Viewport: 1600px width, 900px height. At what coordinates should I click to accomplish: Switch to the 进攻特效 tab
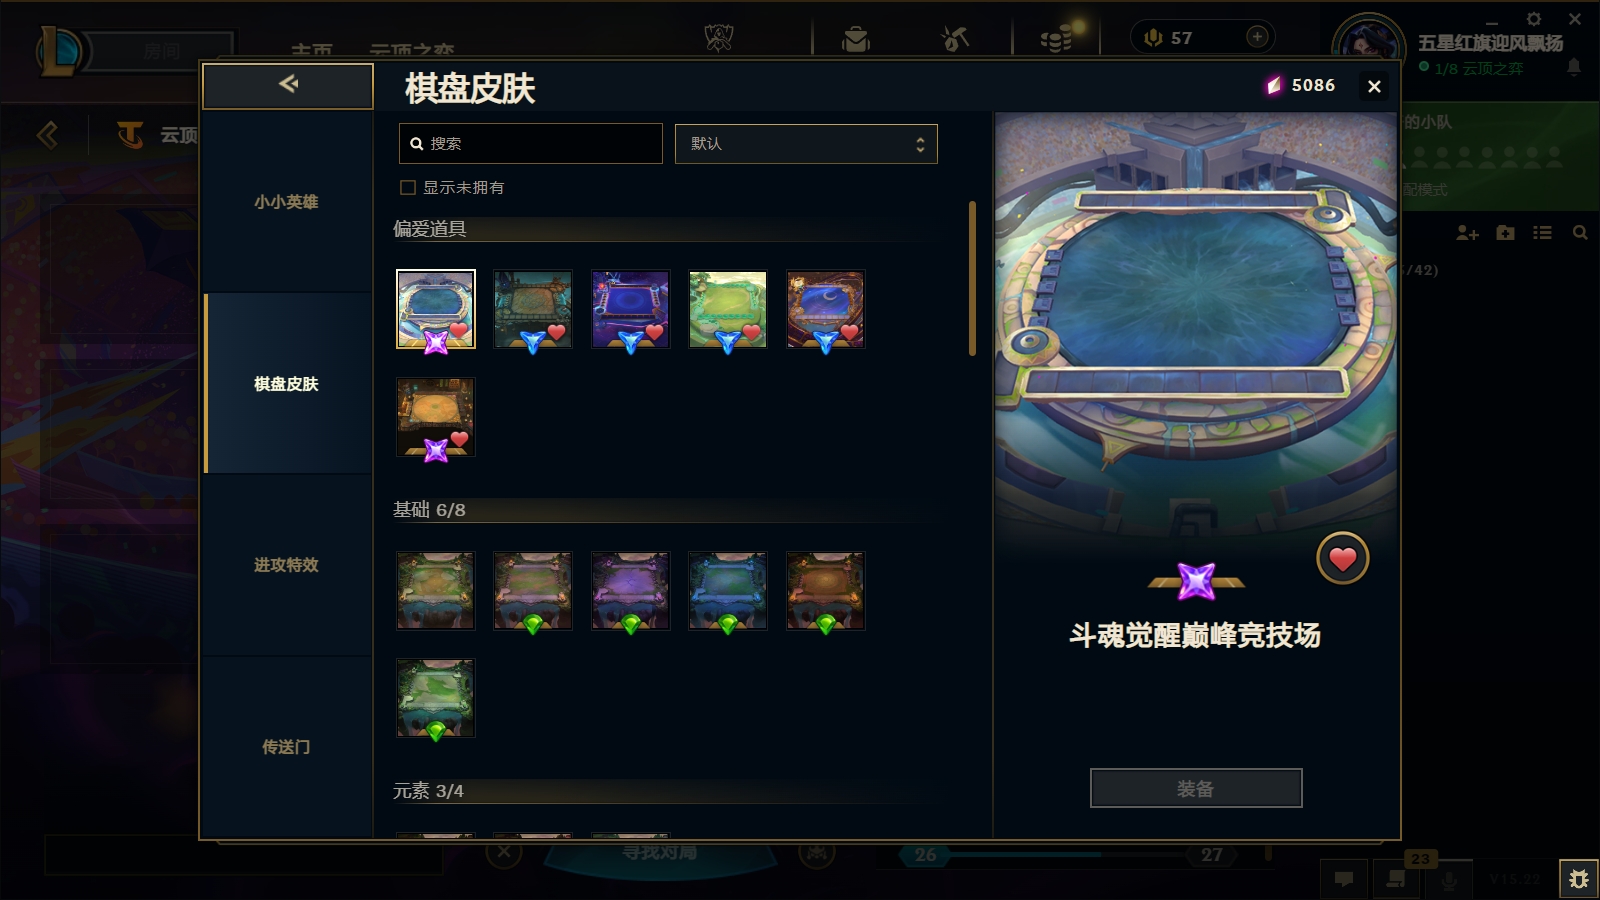[286, 565]
